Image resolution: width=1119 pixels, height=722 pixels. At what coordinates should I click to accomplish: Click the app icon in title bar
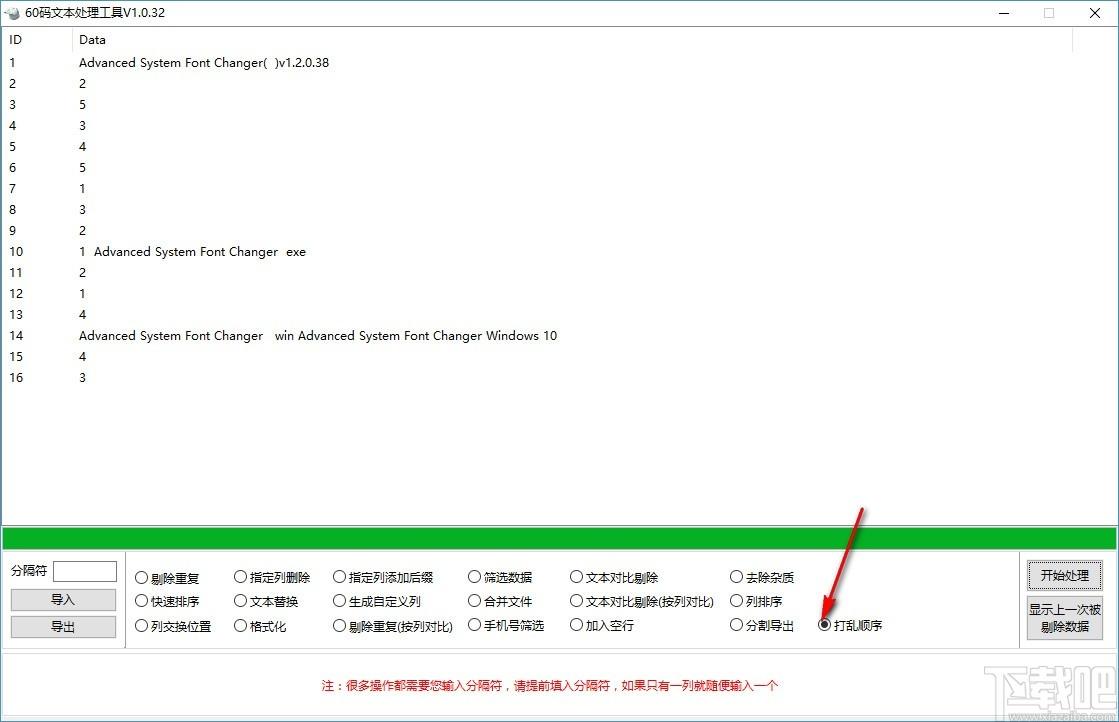[x=13, y=13]
